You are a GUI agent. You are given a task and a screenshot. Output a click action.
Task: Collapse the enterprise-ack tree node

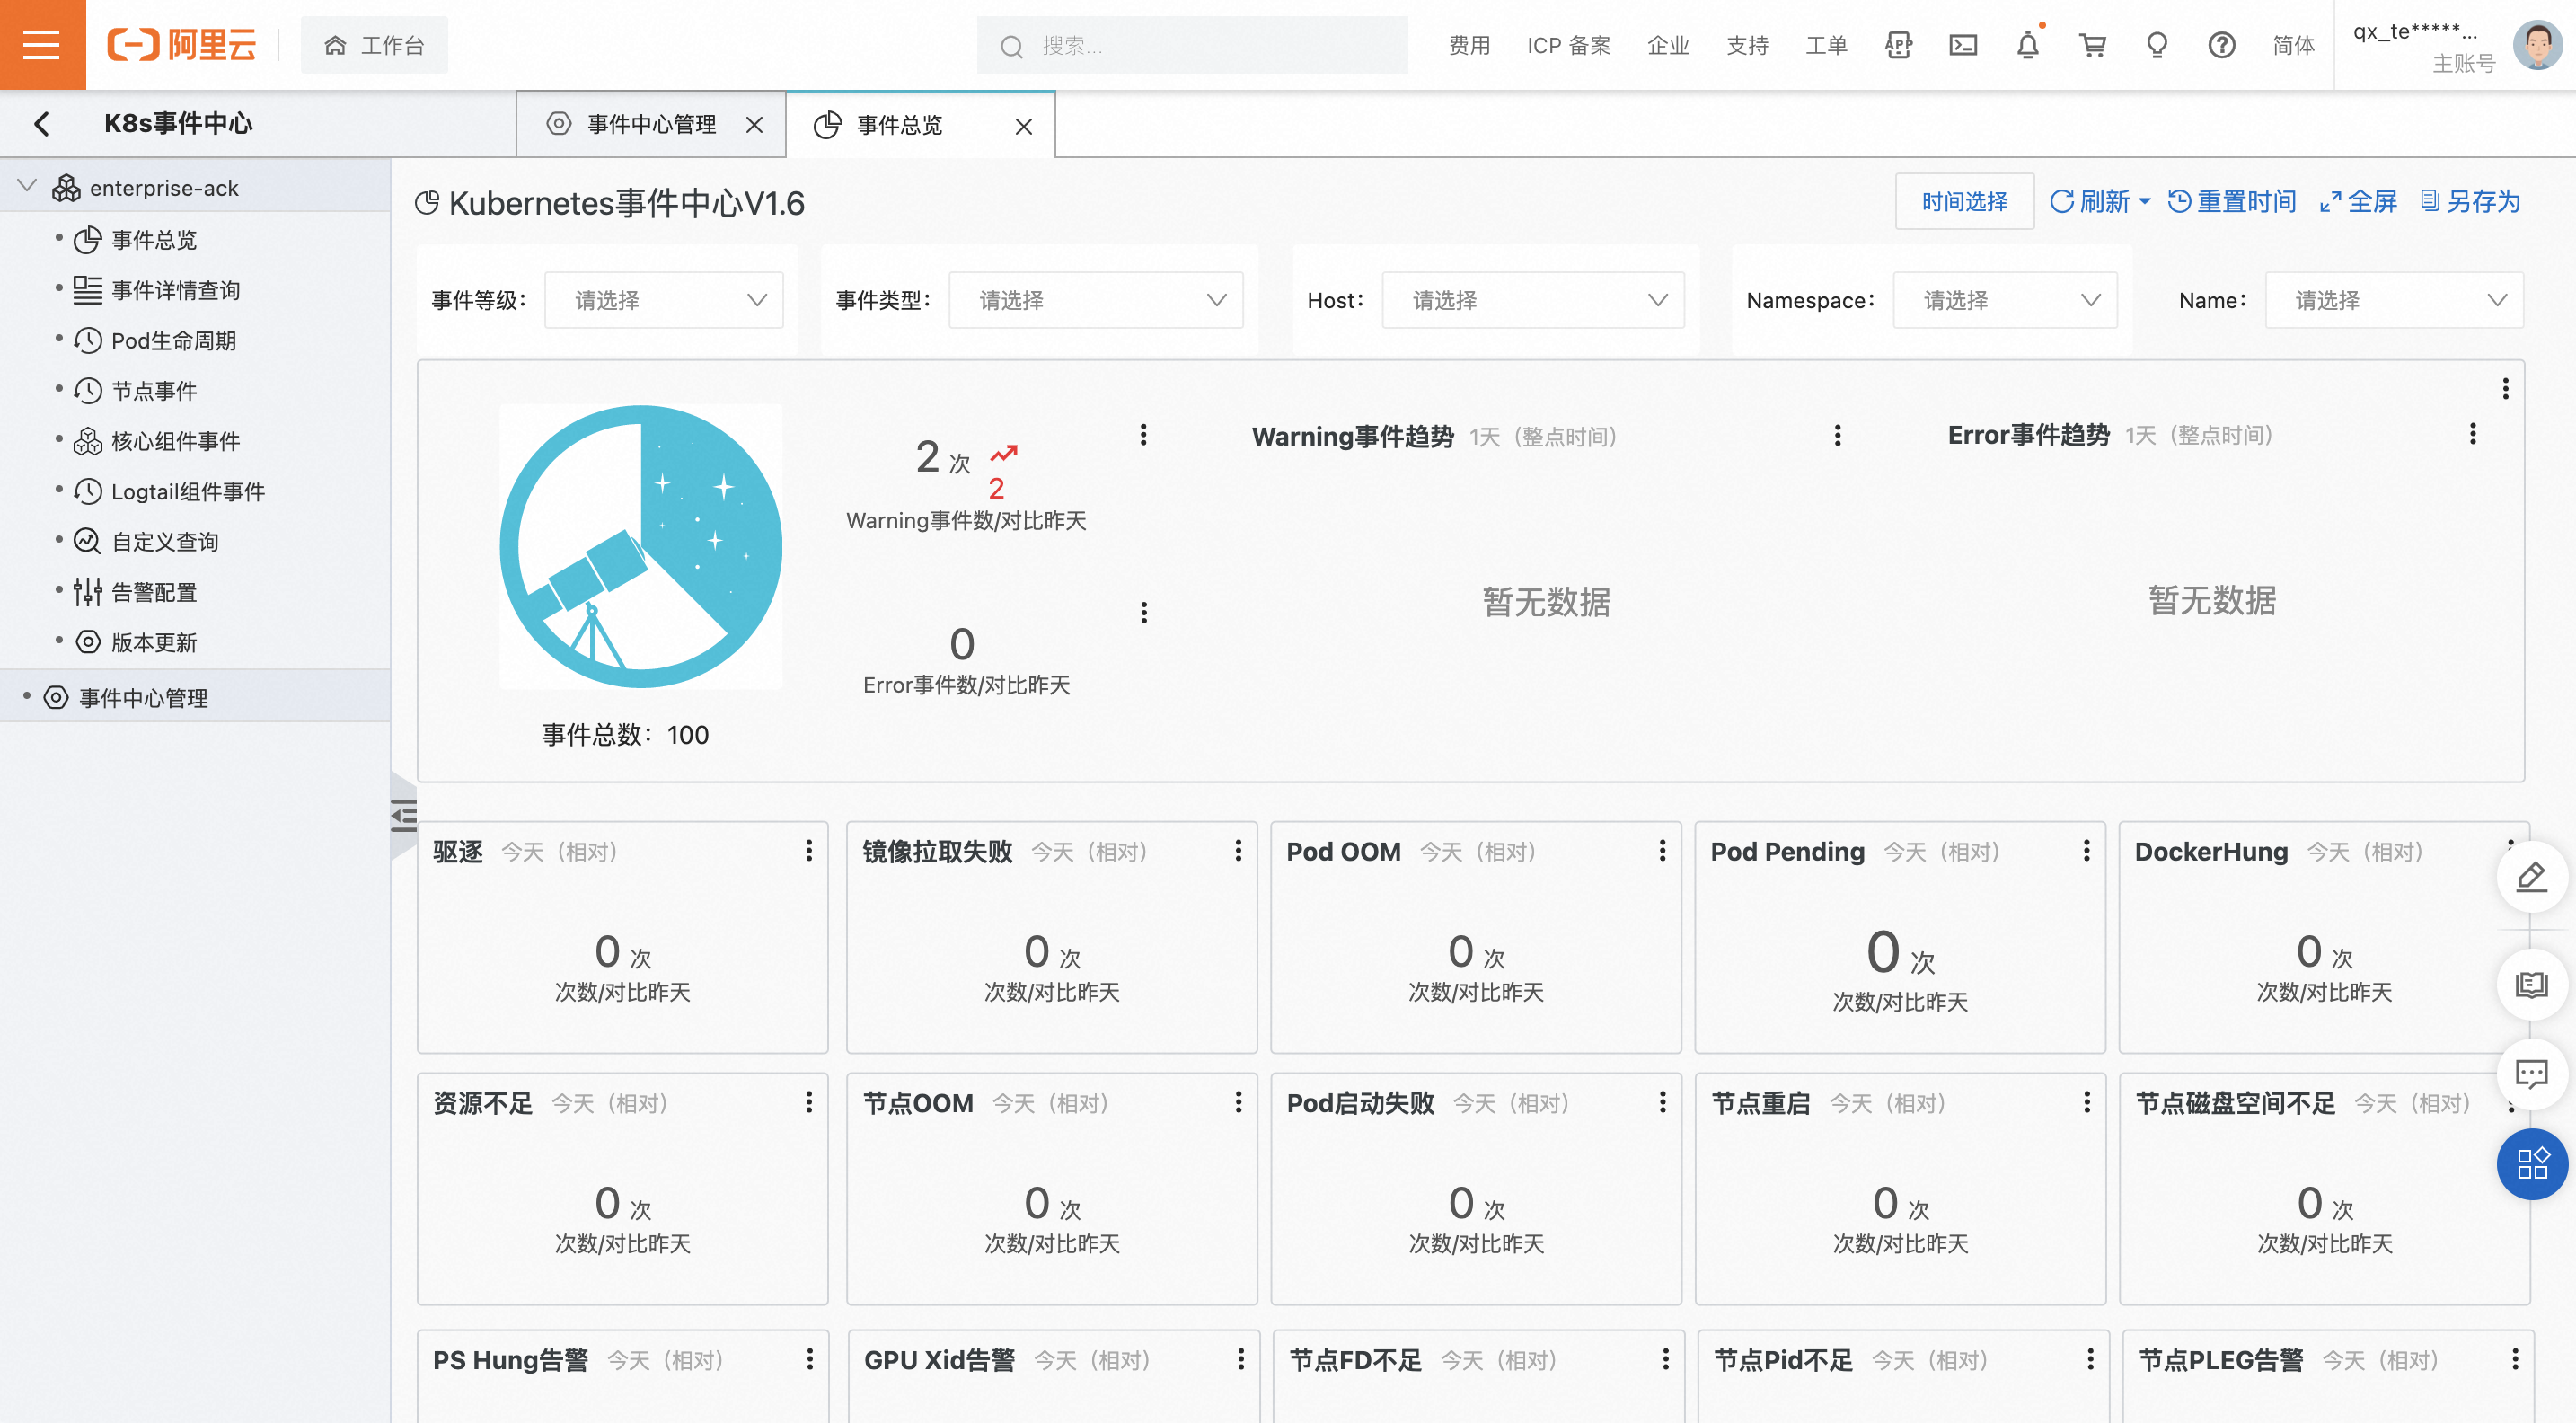(x=27, y=186)
